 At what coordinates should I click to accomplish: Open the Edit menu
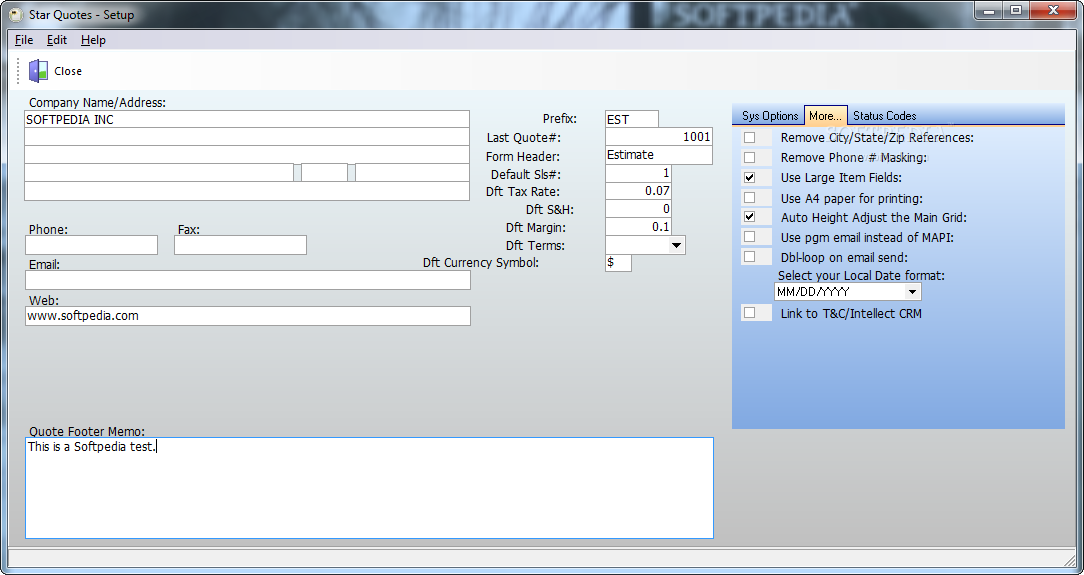[x=57, y=40]
